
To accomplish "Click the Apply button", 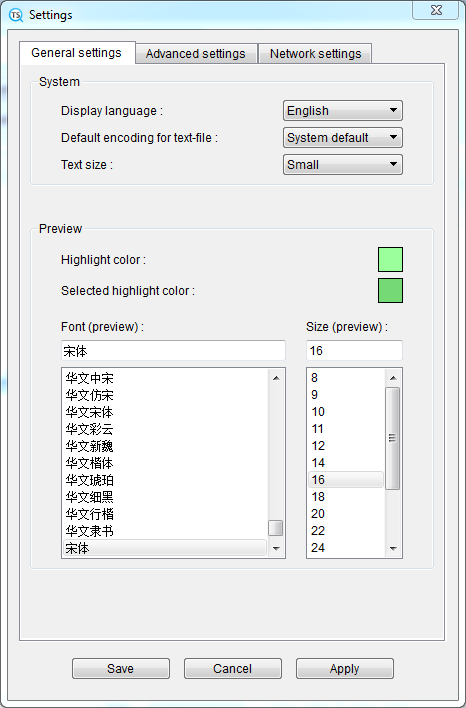I will click(345, 668).
